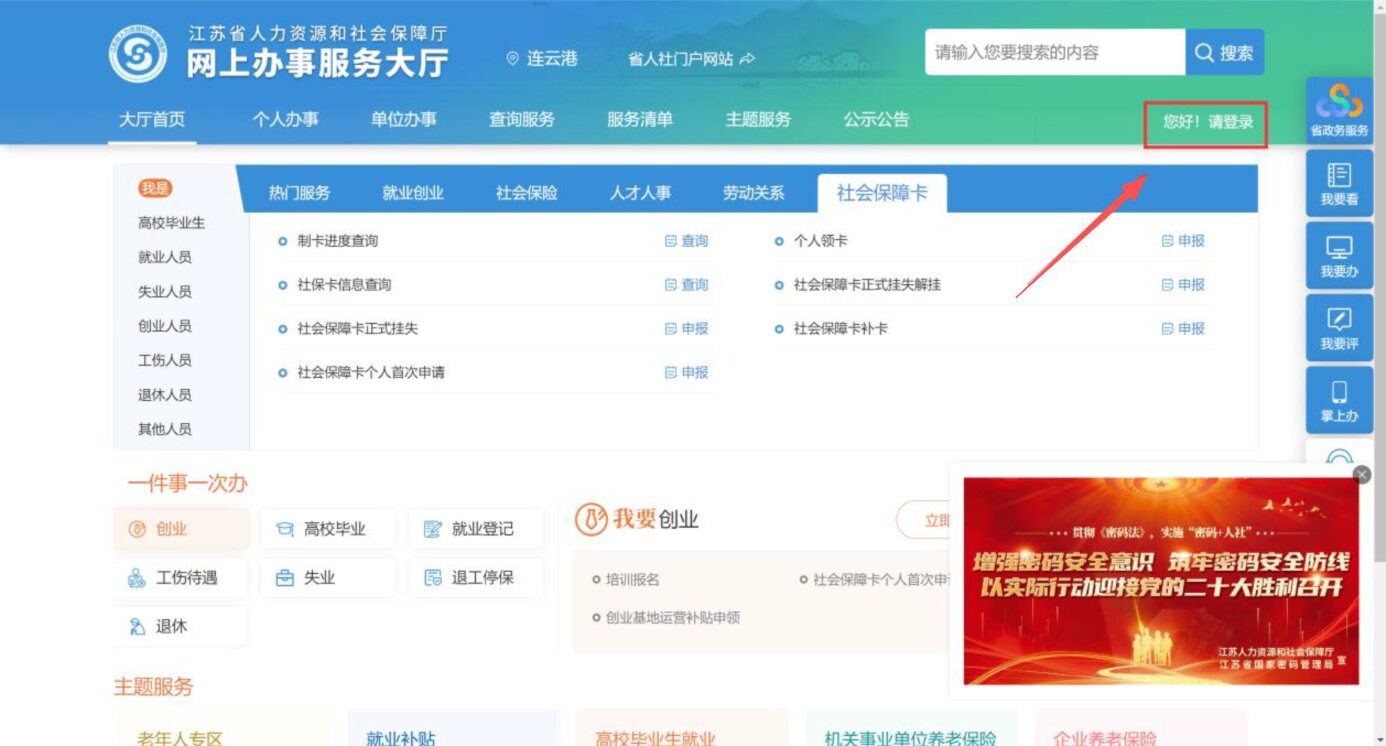
Task: Close the red banner popup
Action: coord(1361,474)
